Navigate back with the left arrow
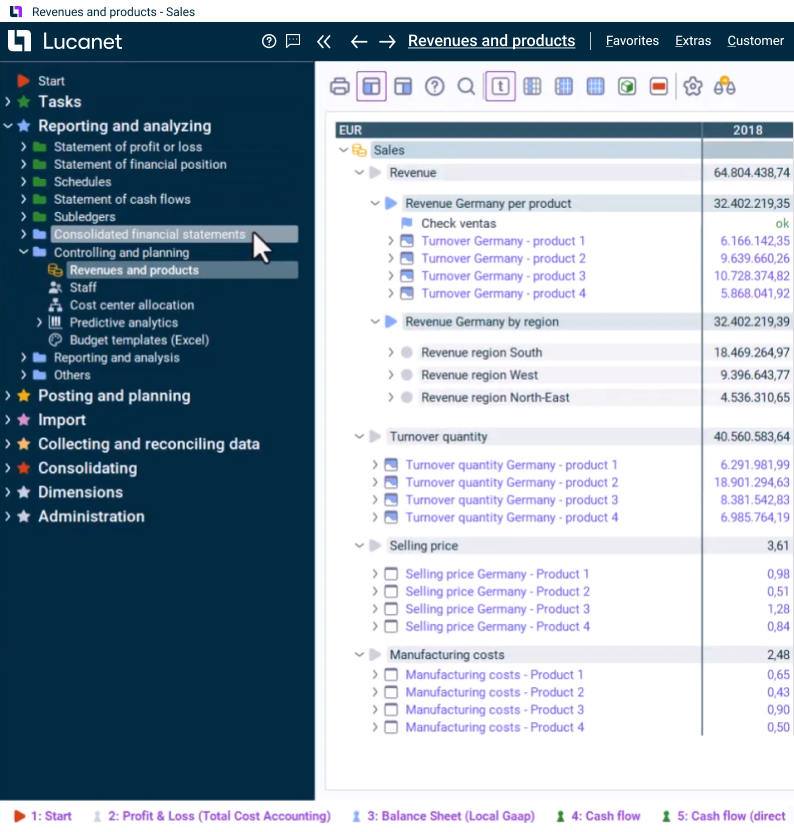 click(x=359, y=41)
